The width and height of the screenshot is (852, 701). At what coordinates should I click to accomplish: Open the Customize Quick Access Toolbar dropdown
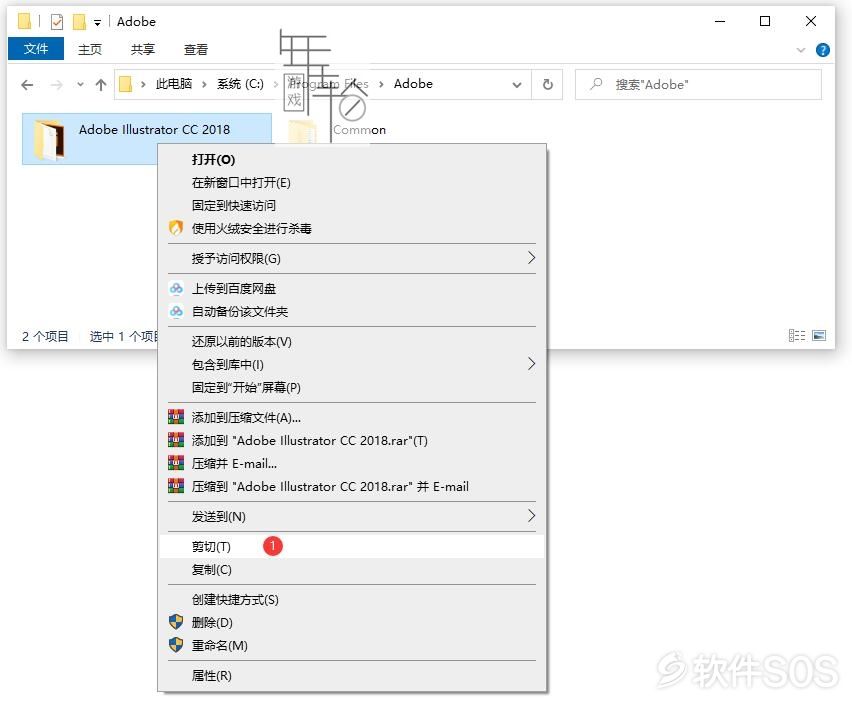click(x=97, y=22)
